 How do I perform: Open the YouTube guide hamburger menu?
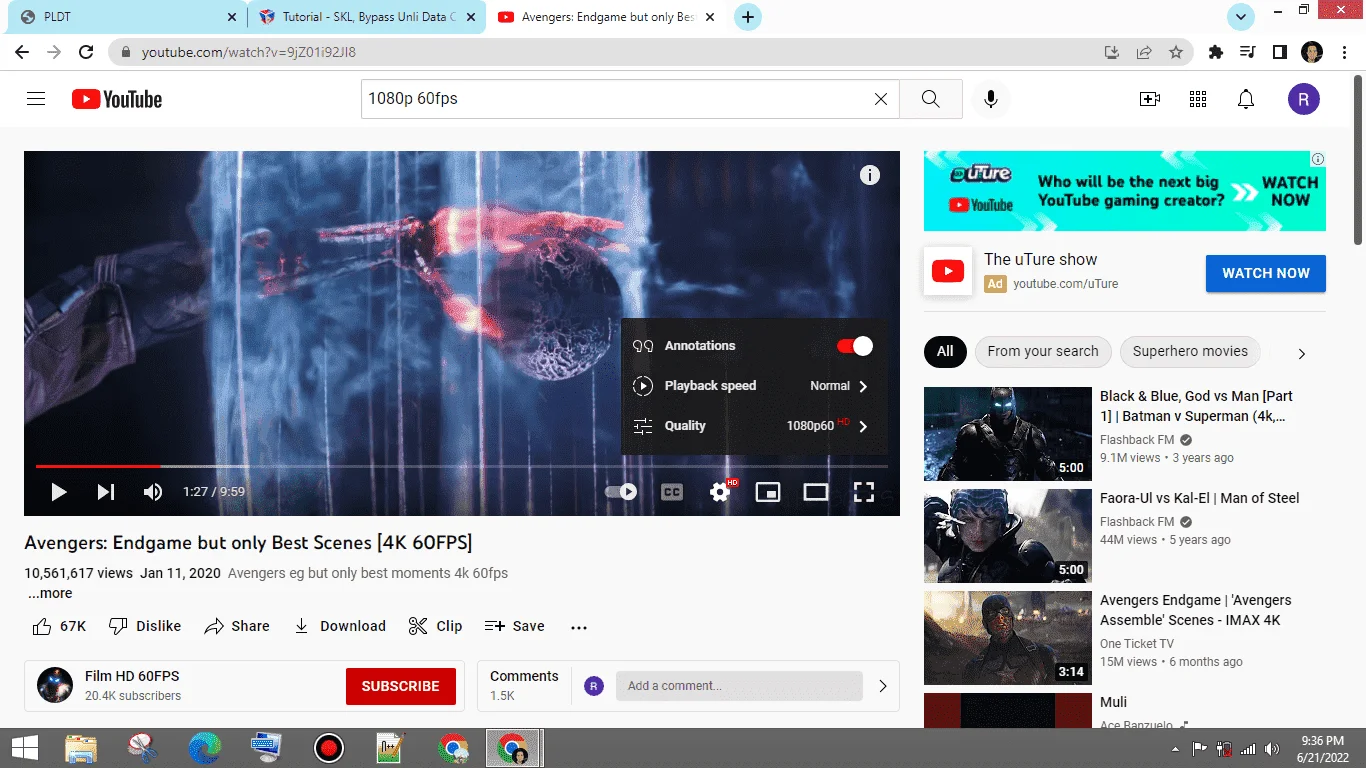36,99
